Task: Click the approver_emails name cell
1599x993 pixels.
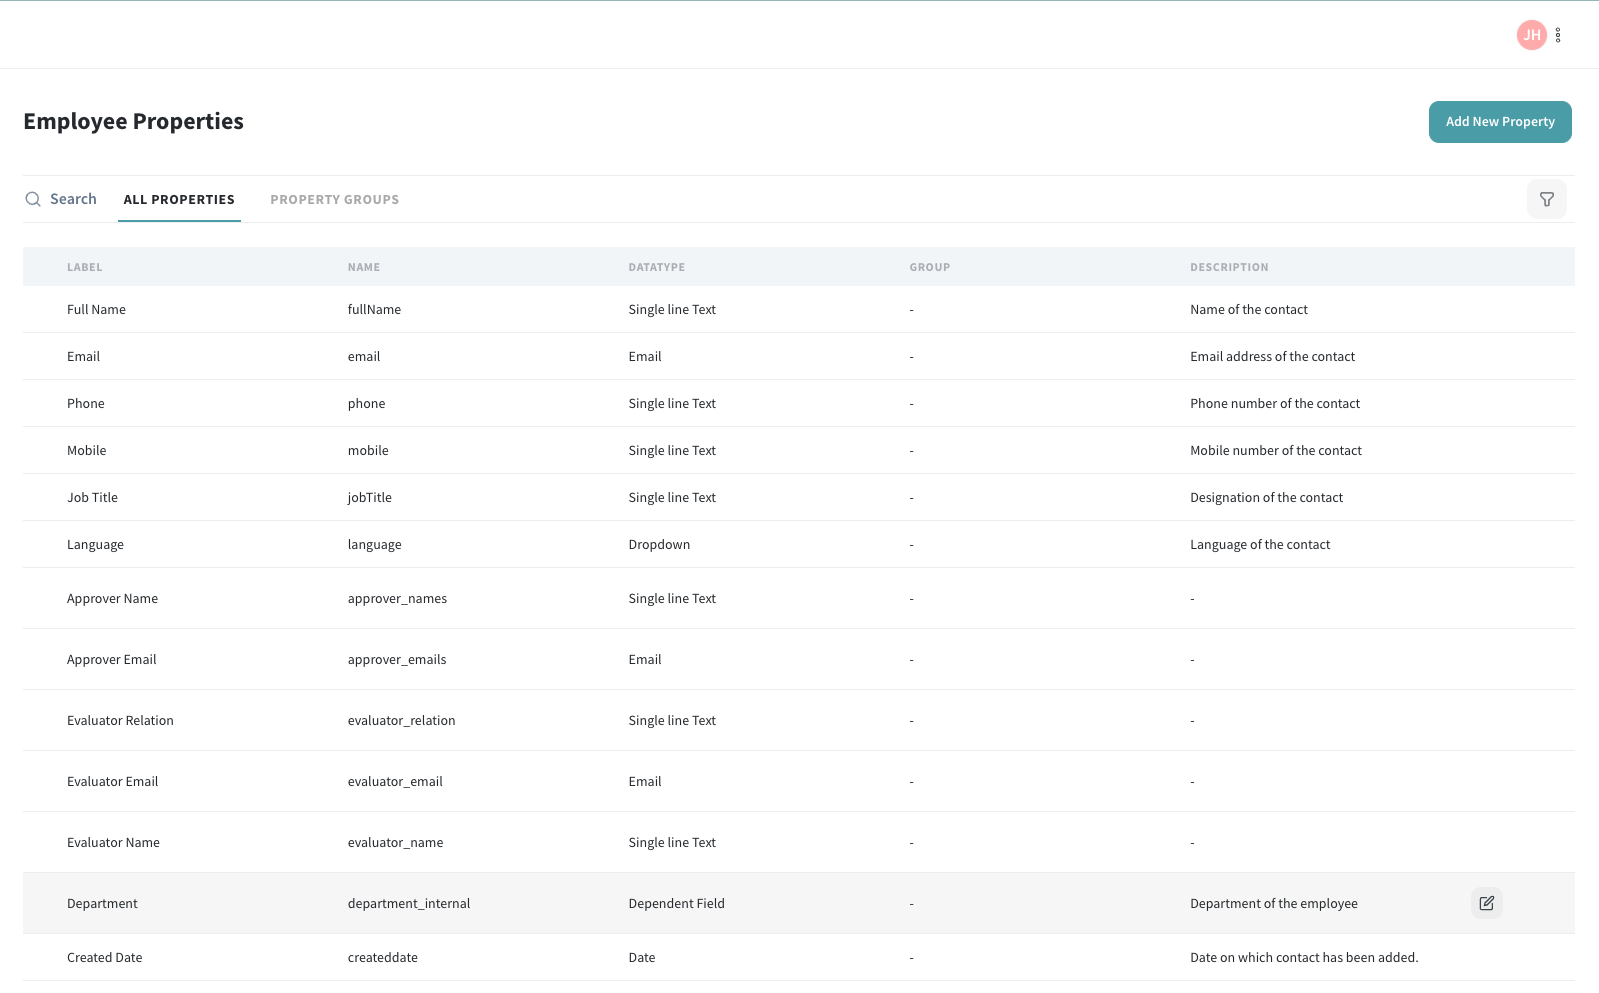Action: [397, 660]
